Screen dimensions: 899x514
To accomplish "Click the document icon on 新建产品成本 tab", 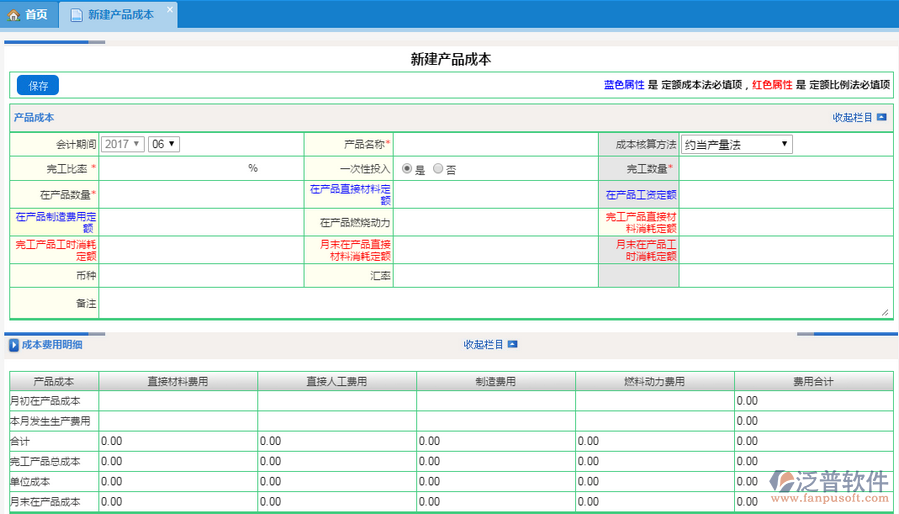I will click(x=76, y=15).
